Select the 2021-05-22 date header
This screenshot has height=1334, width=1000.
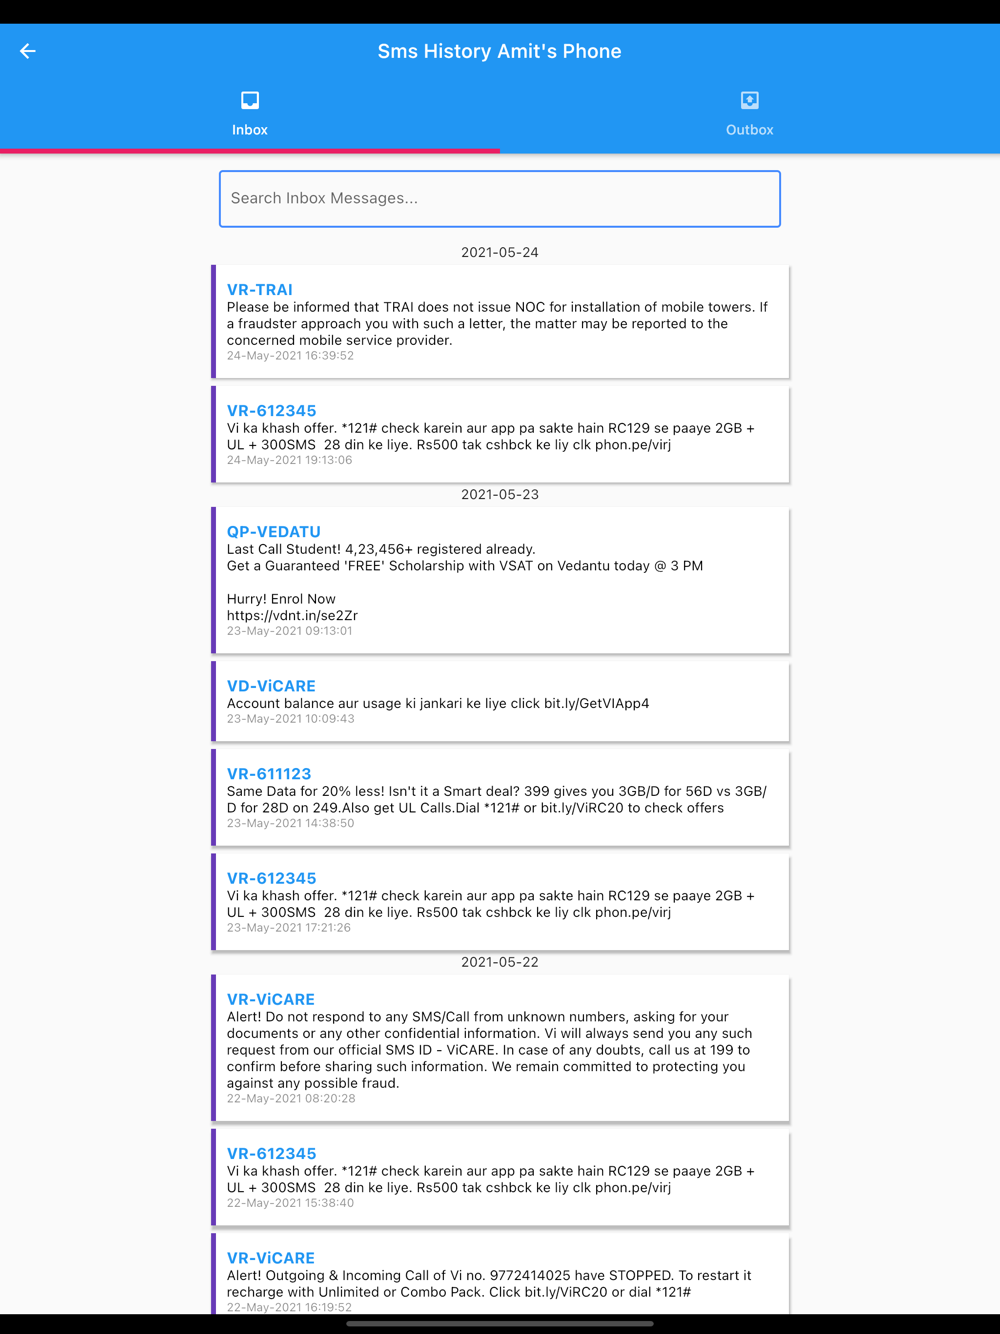click(500, 962)
